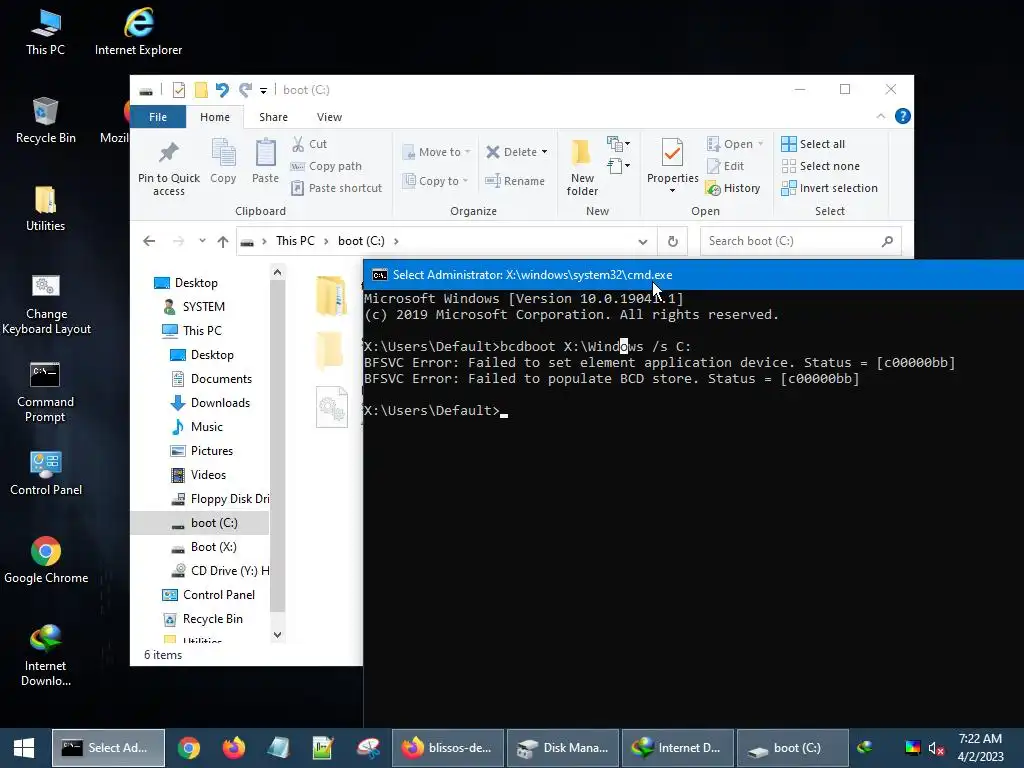Go up one folder level
Viewport: 1024px width, 768px height.
223,242
